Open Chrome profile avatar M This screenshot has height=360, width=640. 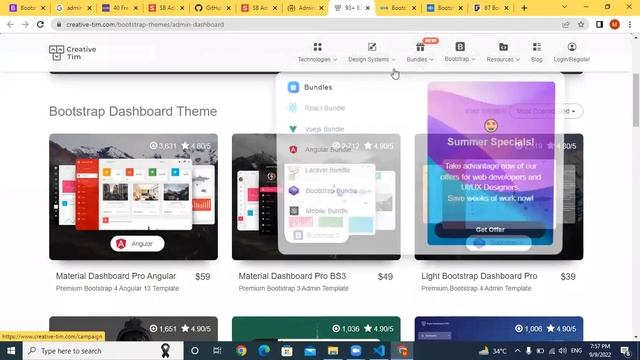(614, 24)
